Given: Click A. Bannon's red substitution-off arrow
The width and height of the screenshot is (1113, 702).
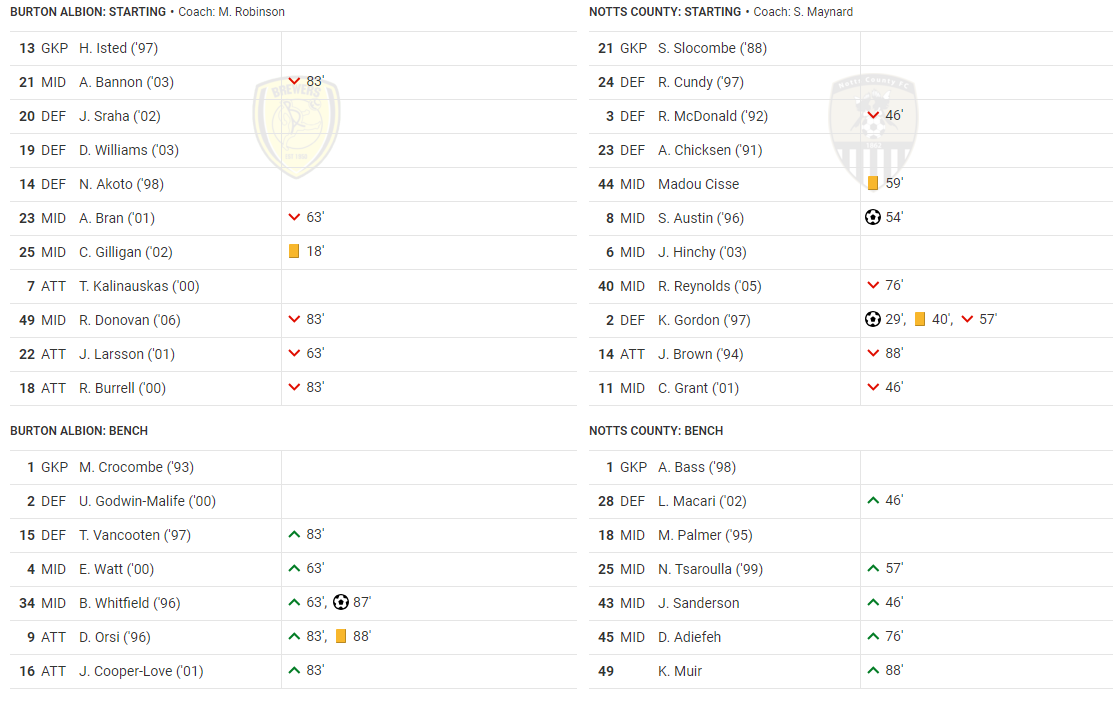Looking at the screenshot, I should click(x=294, y=81).
